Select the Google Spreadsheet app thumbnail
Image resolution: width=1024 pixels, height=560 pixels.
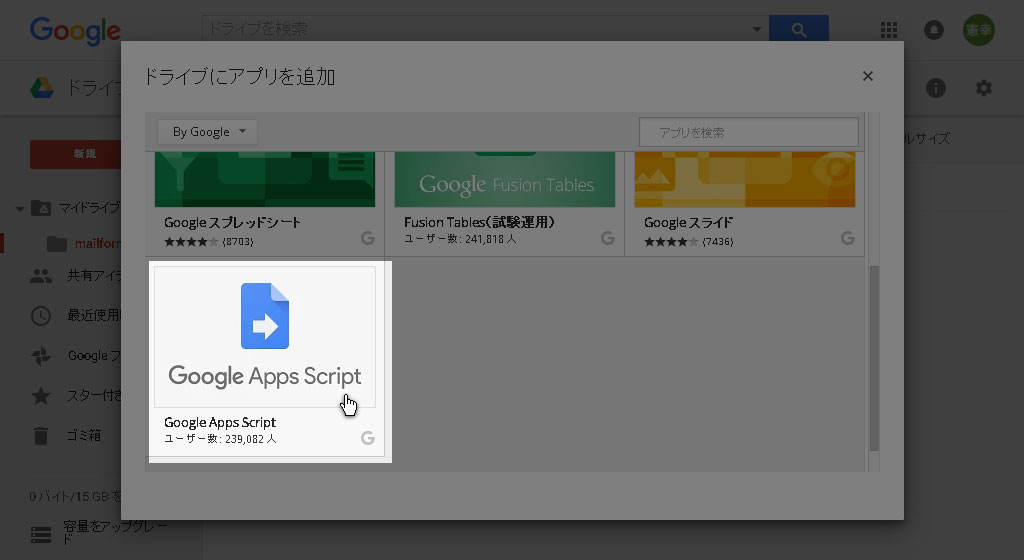[265, 180]
